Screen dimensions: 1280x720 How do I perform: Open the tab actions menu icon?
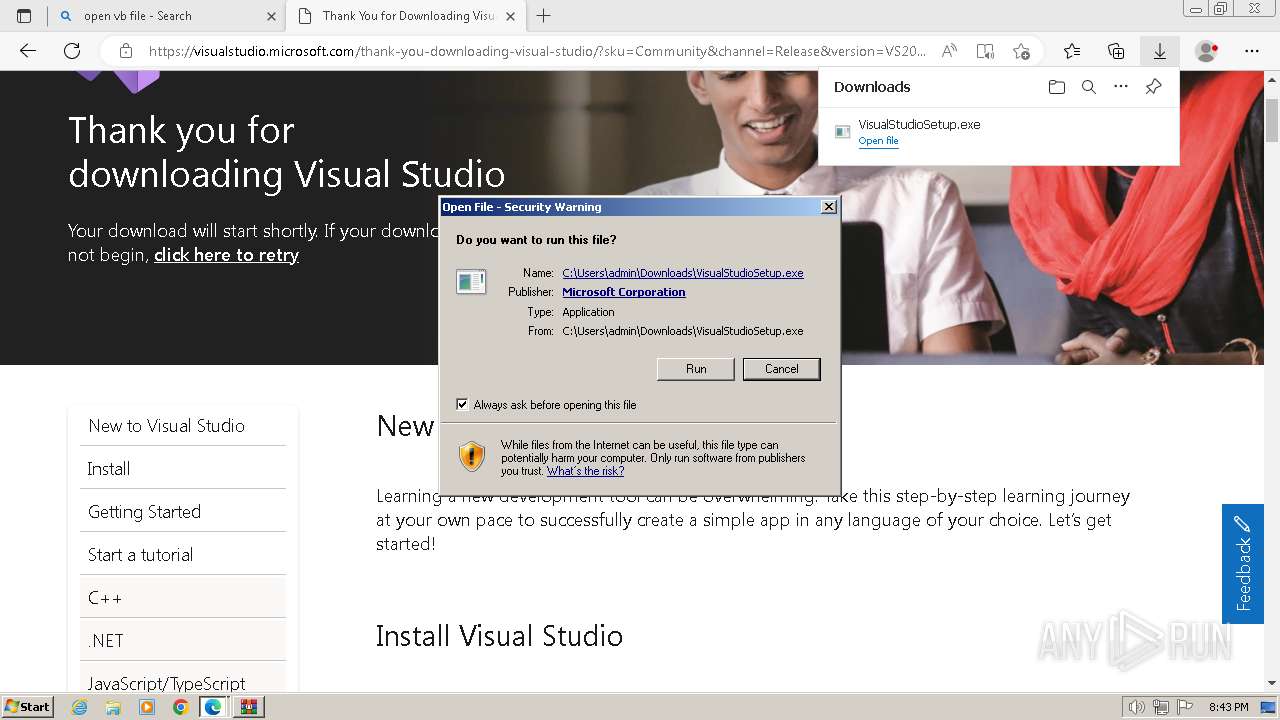pos(24,16)
